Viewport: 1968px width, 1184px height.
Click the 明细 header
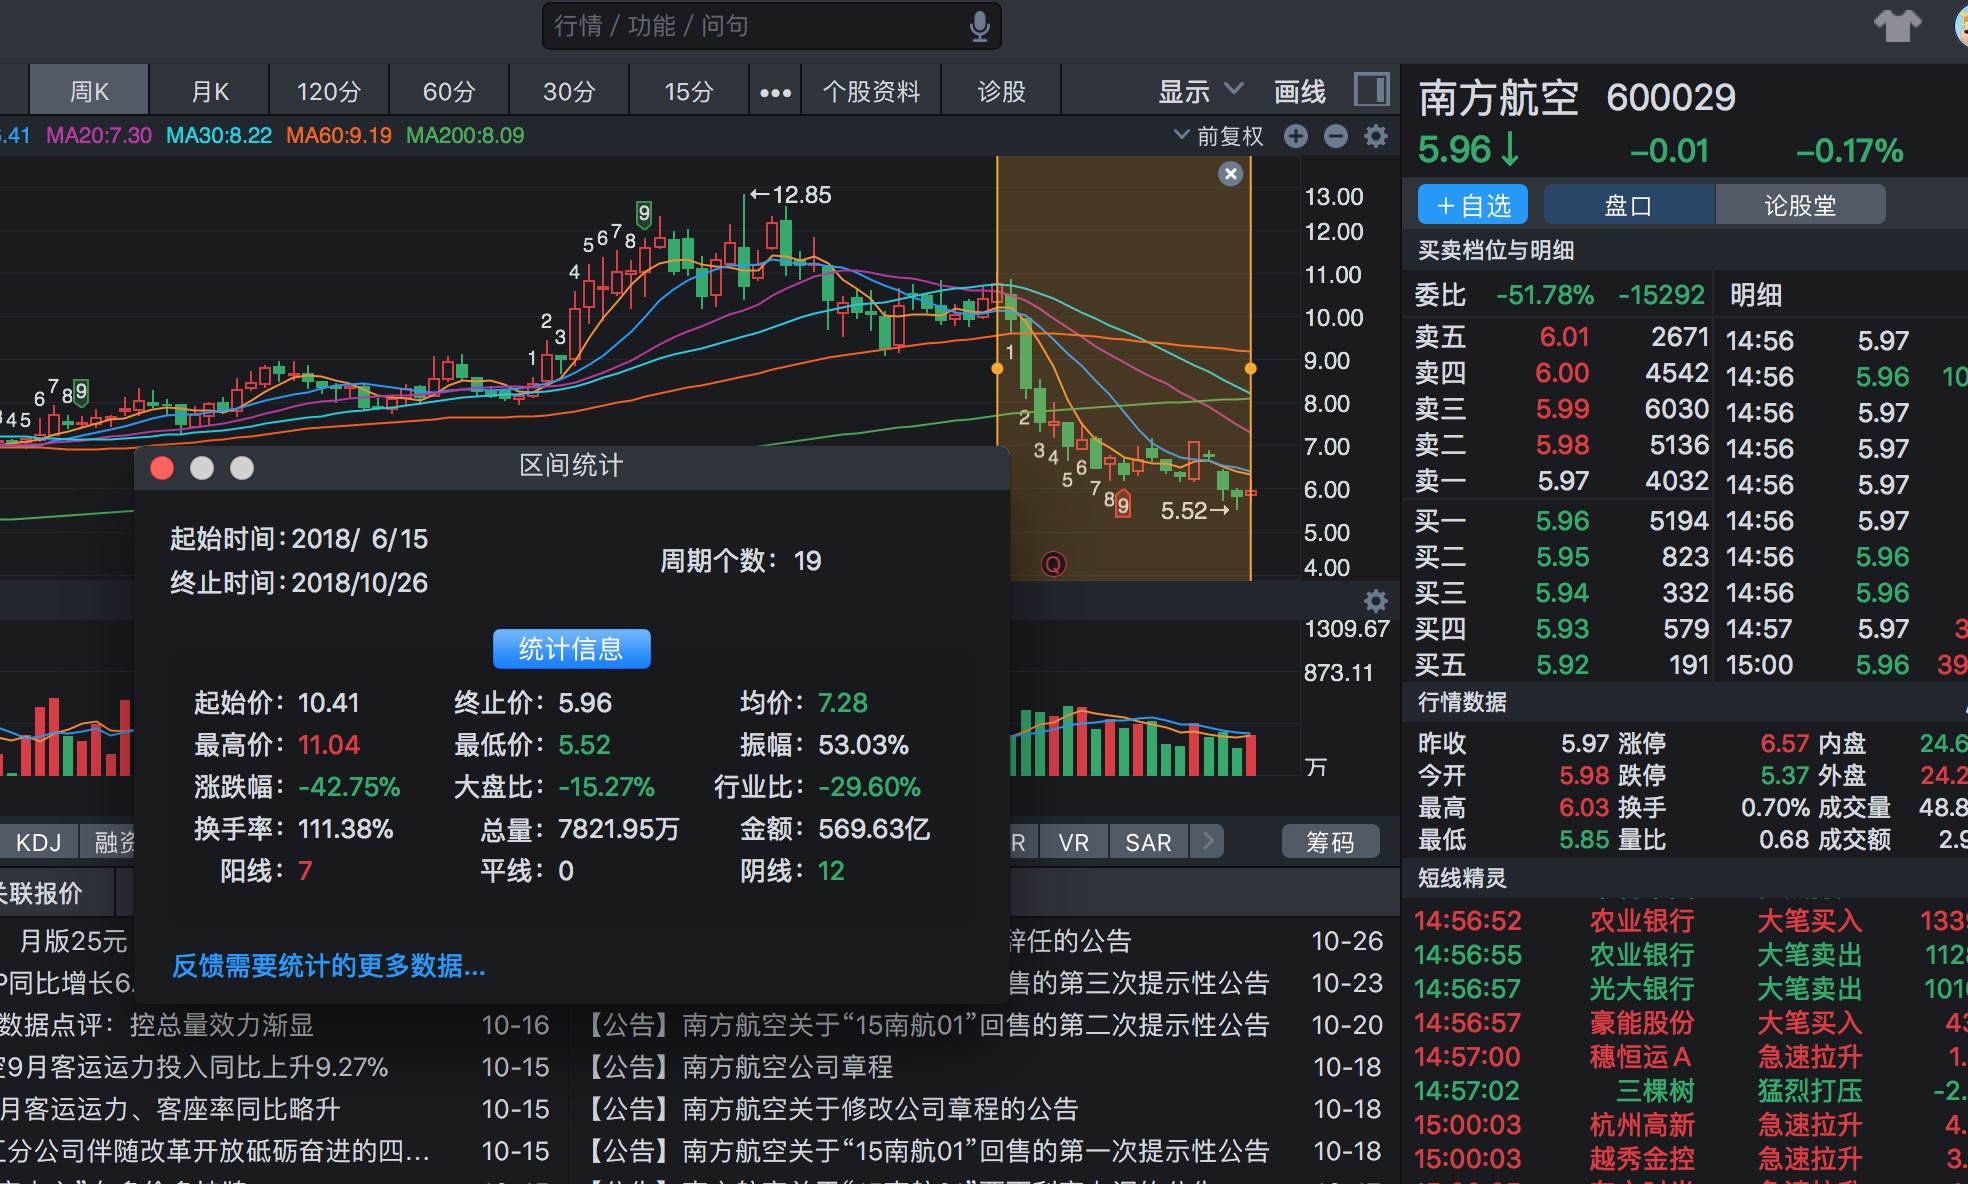tap(1756, 295)
